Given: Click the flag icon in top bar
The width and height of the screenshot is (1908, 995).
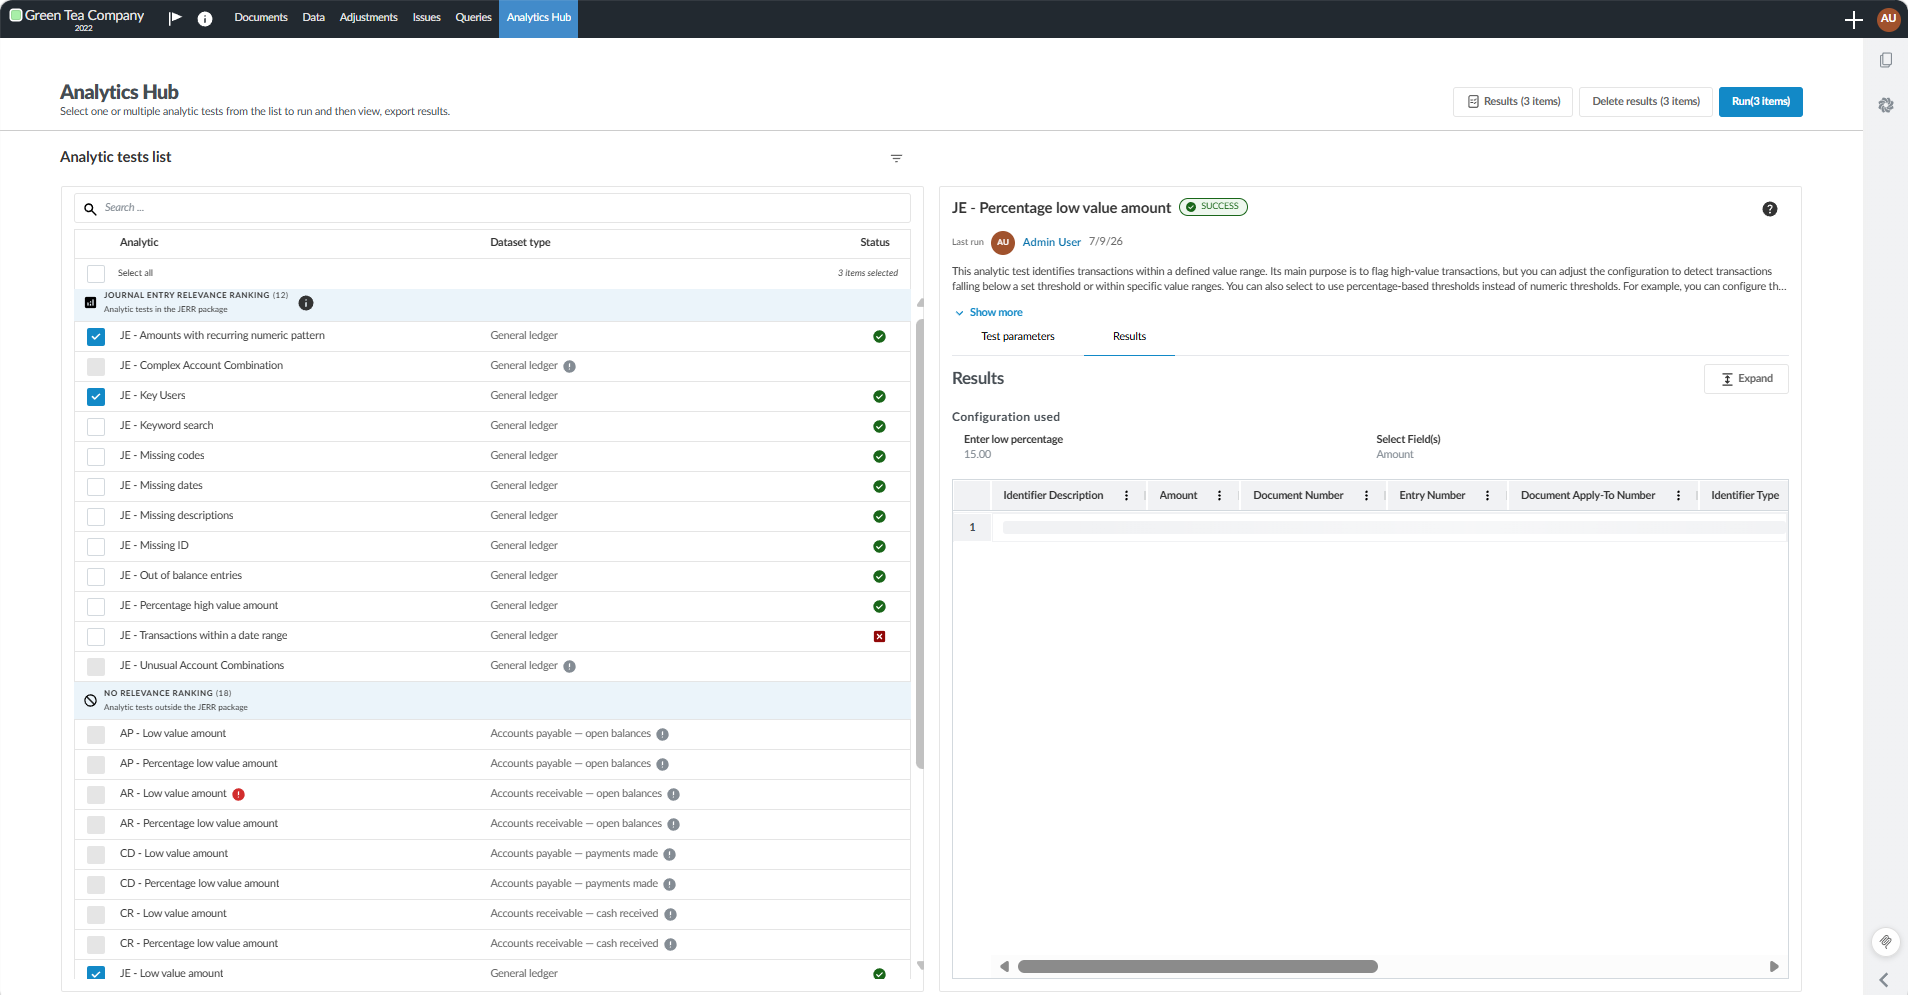Looking at the screenshot, I should 175,18.
